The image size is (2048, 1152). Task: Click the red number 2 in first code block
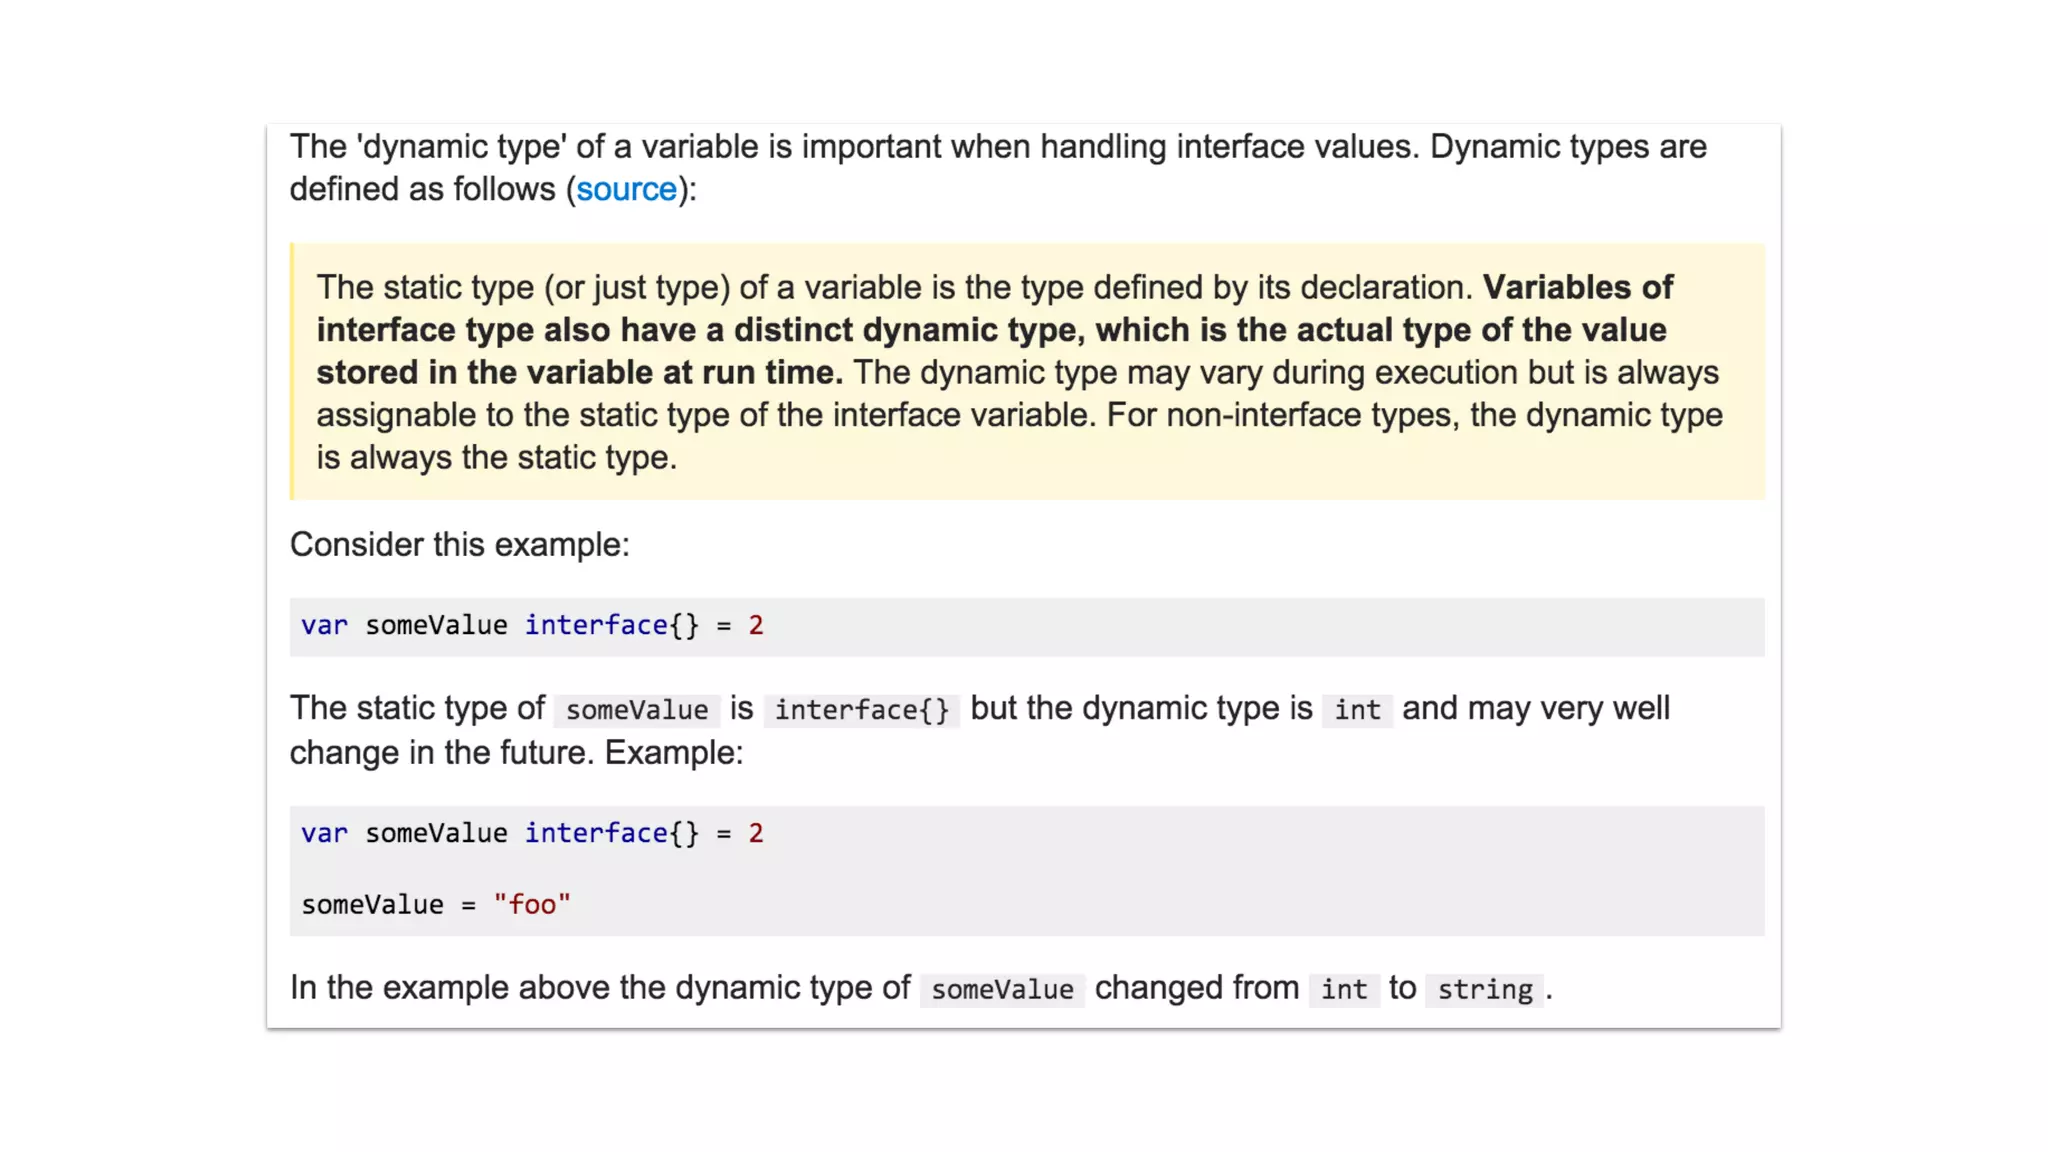click(756, 625)
